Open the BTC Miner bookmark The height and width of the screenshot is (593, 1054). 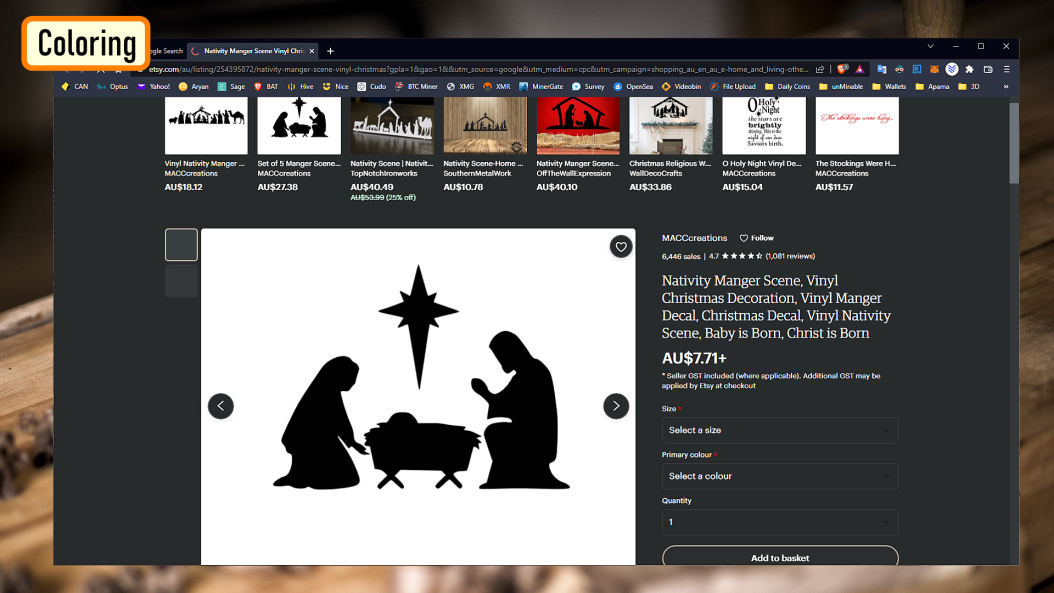click(416, 87)
